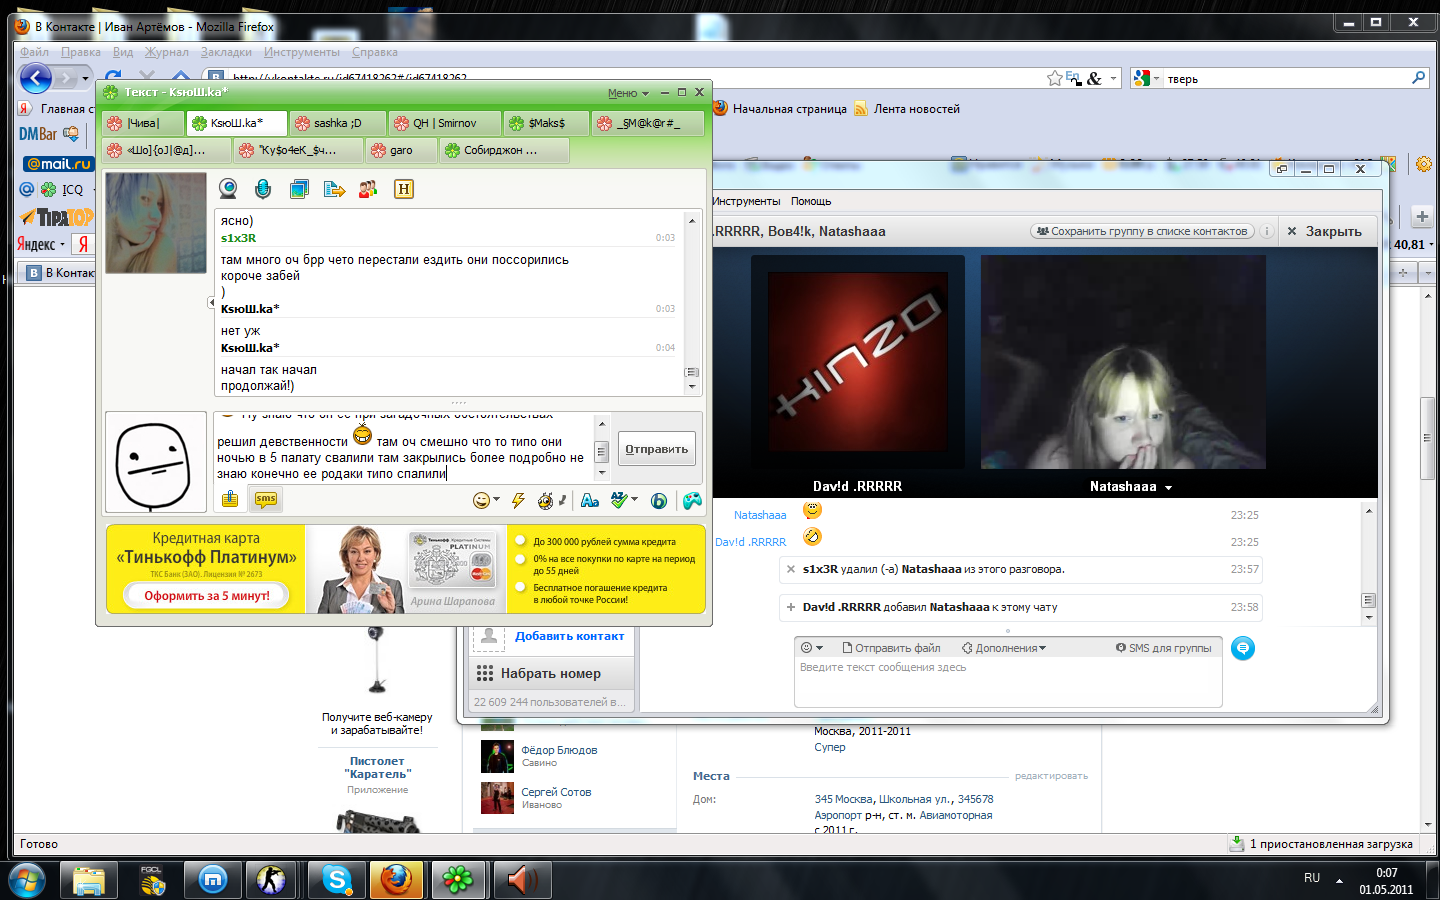Click Добавить контакт in Skype

[x=569, y=636]
